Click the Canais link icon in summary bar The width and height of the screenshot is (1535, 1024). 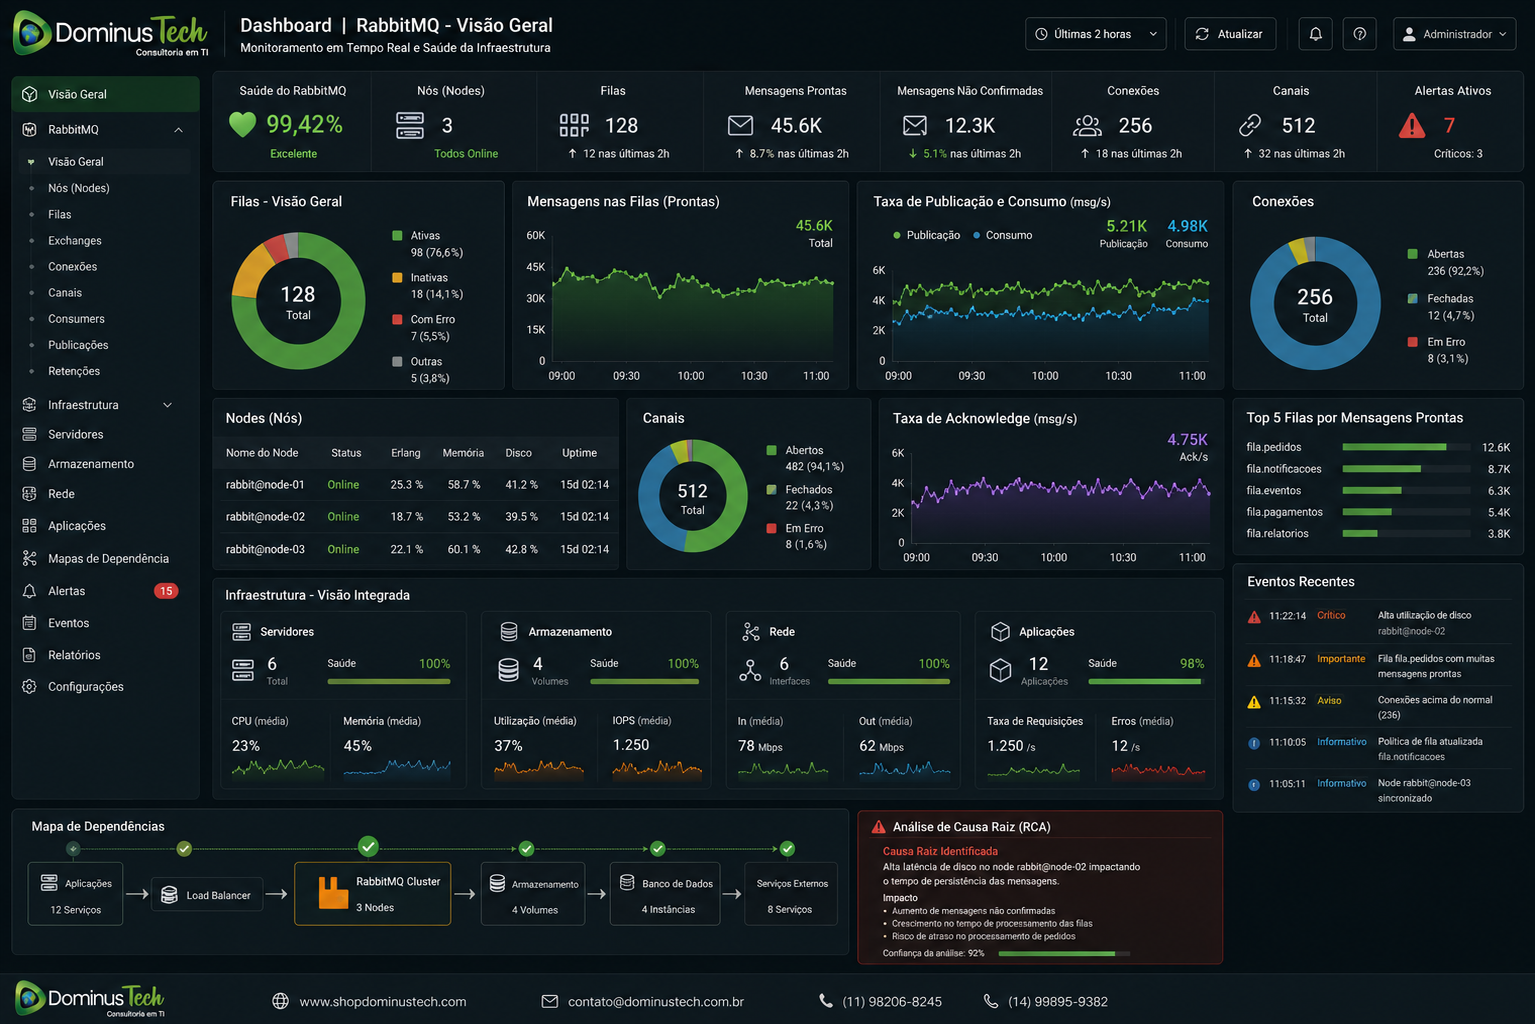pyautogui.click(x=1250, y=125)
